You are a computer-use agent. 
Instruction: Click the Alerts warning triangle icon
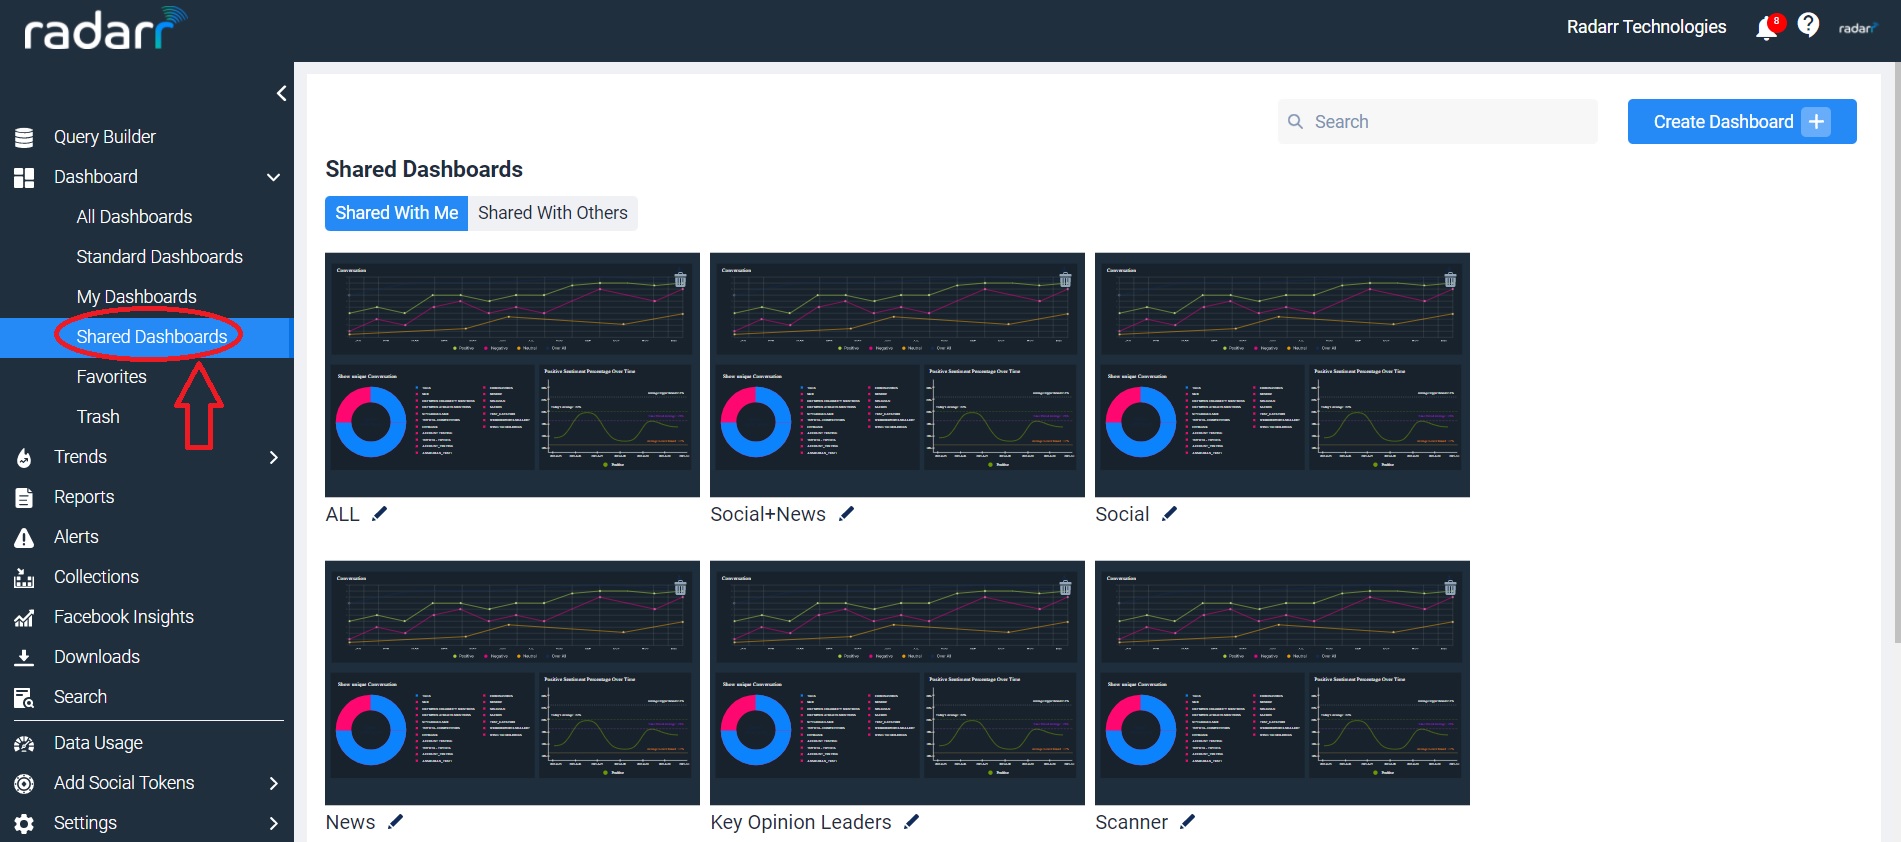[x=24, y=538]
